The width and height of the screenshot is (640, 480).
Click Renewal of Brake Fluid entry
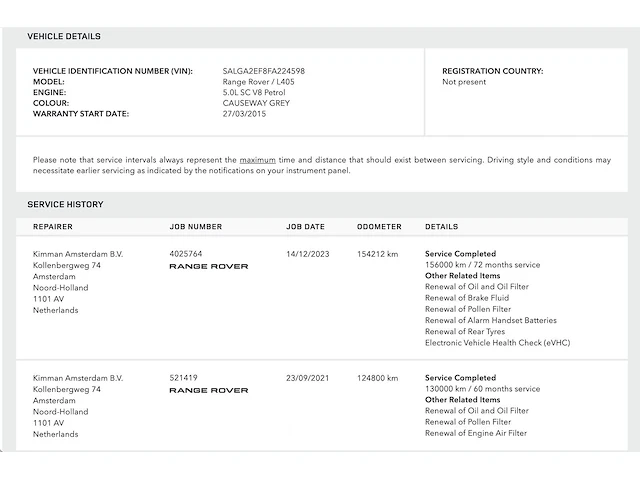[467, 298]
